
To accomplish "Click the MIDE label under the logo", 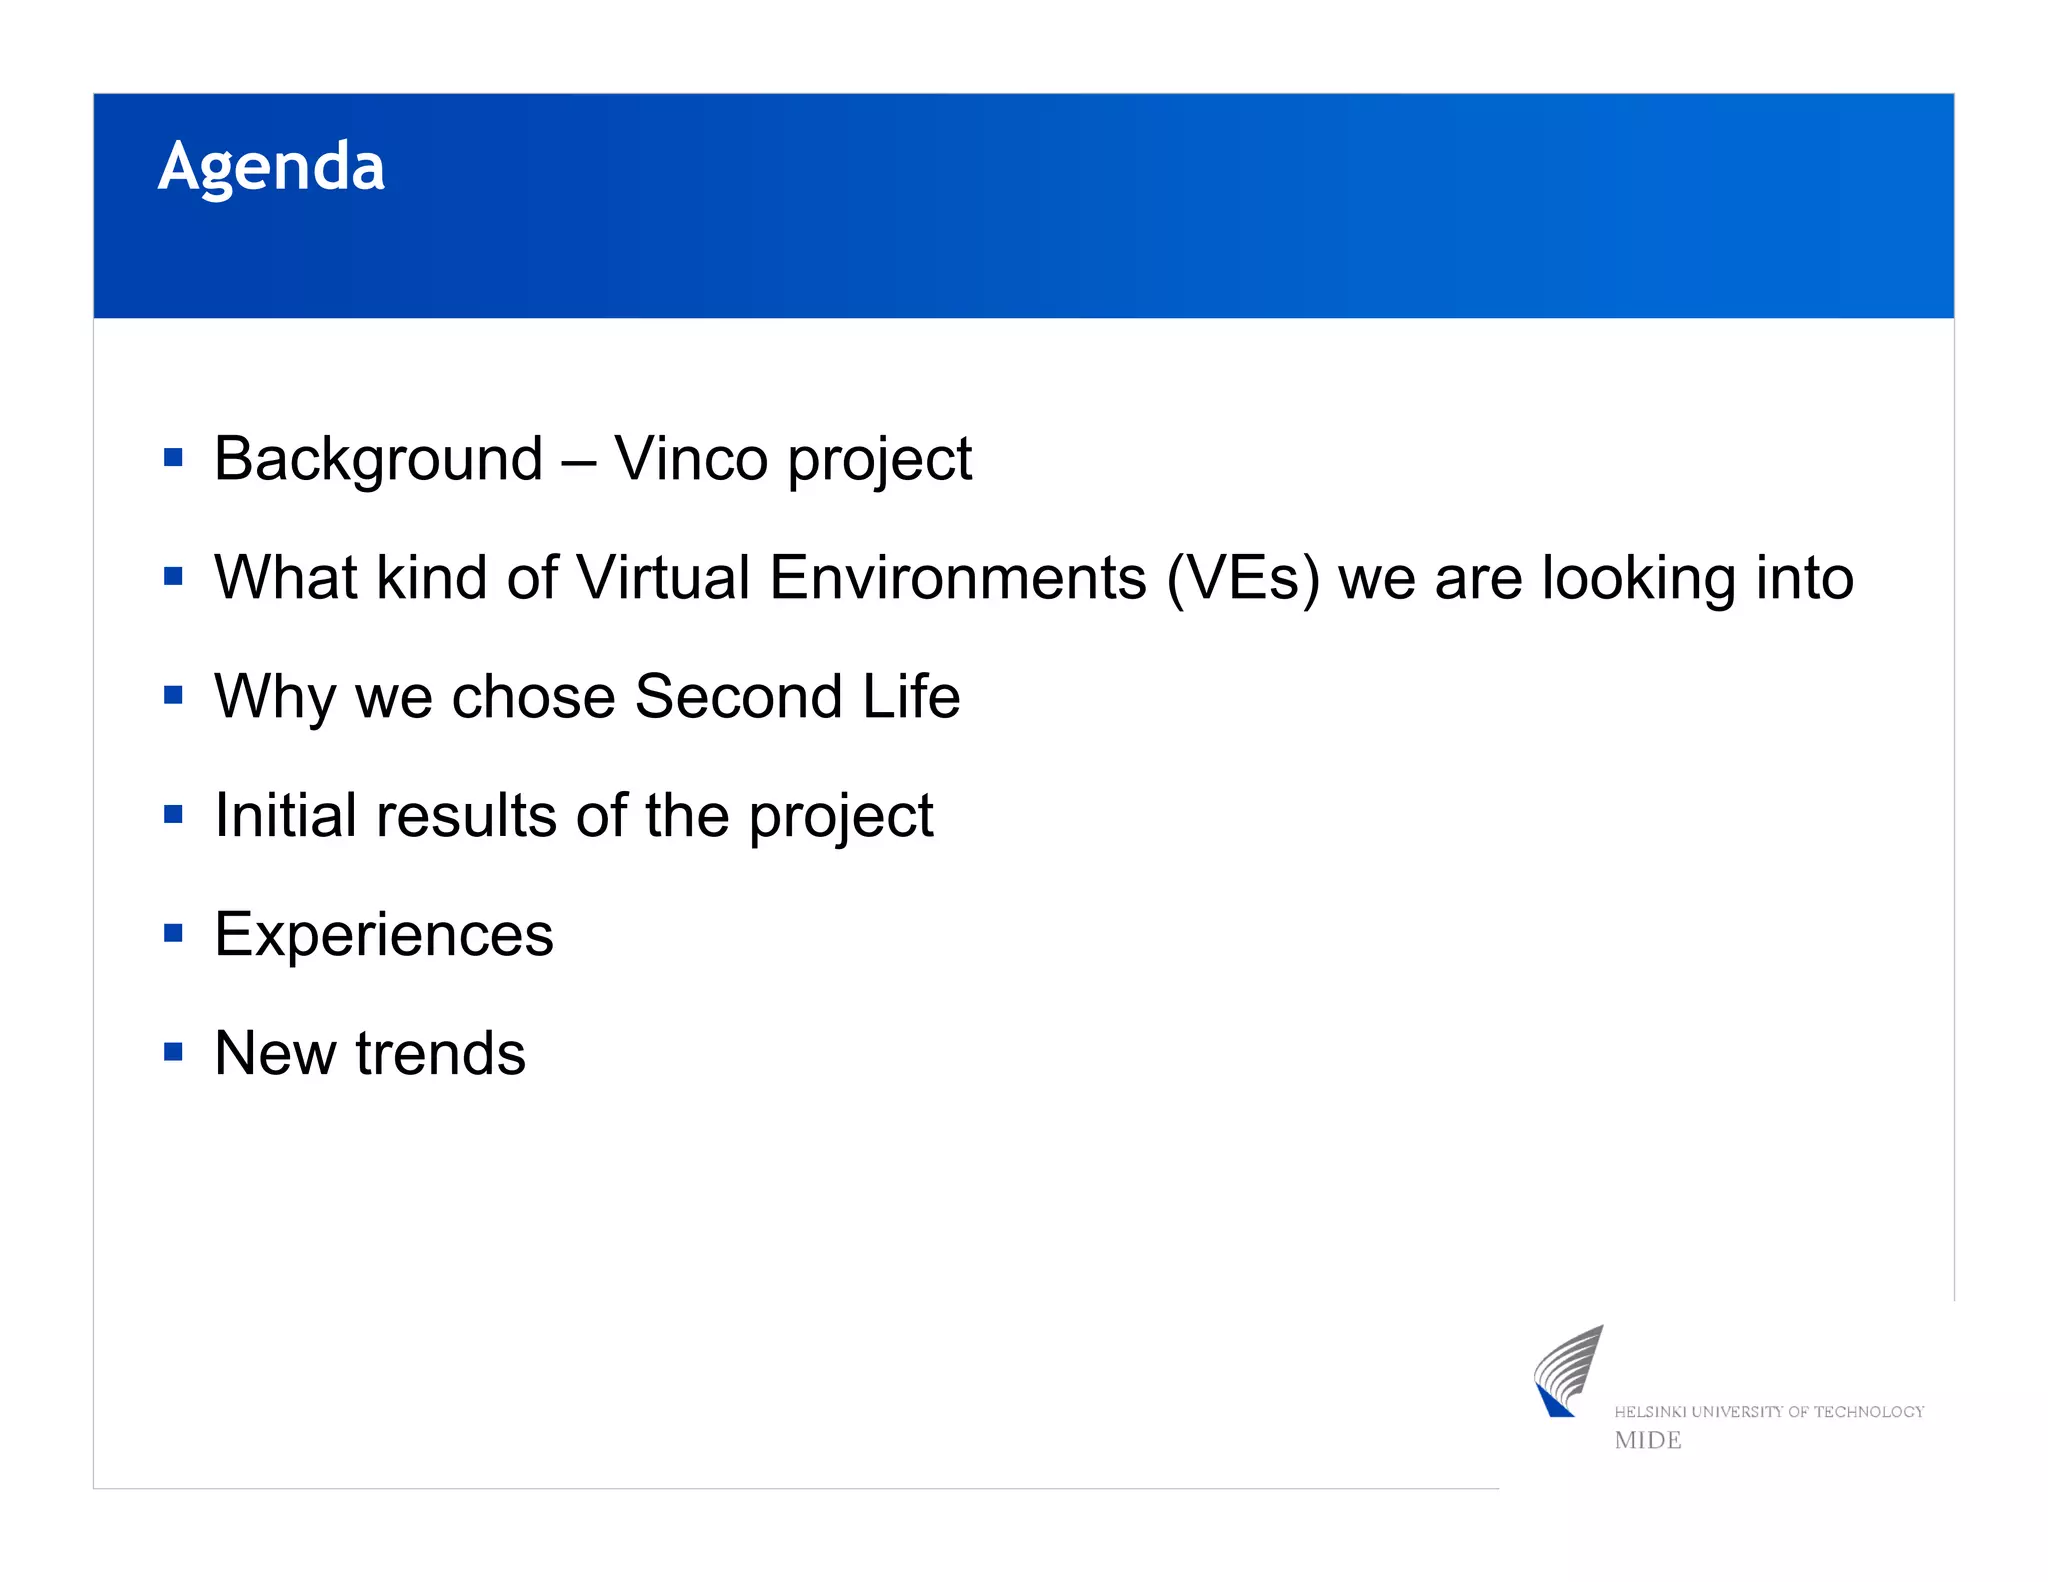I will (x=1647, y=1440).
